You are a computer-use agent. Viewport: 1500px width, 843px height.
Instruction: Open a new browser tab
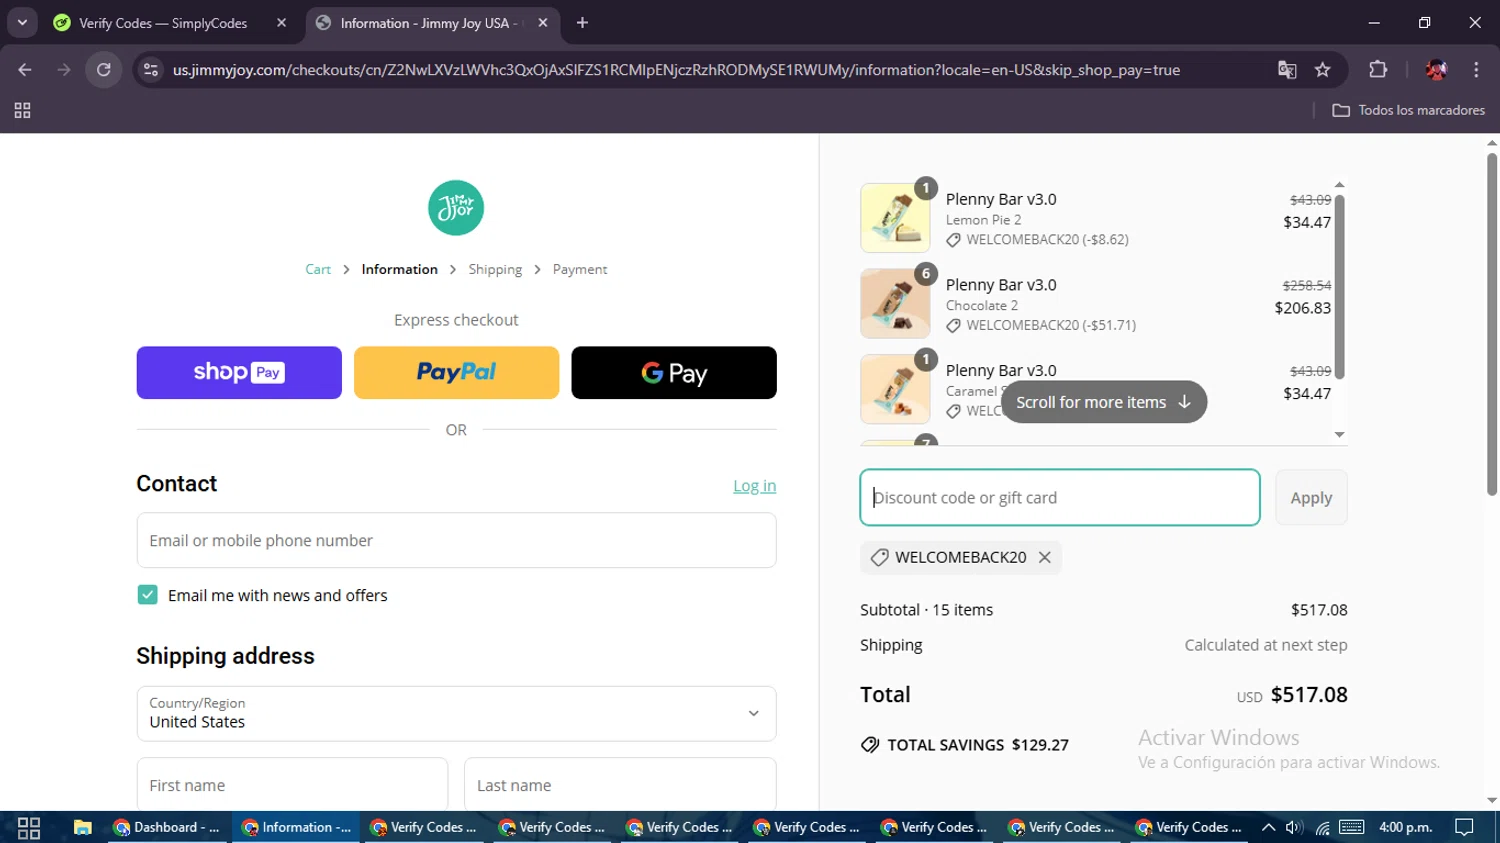click(582, 23)
